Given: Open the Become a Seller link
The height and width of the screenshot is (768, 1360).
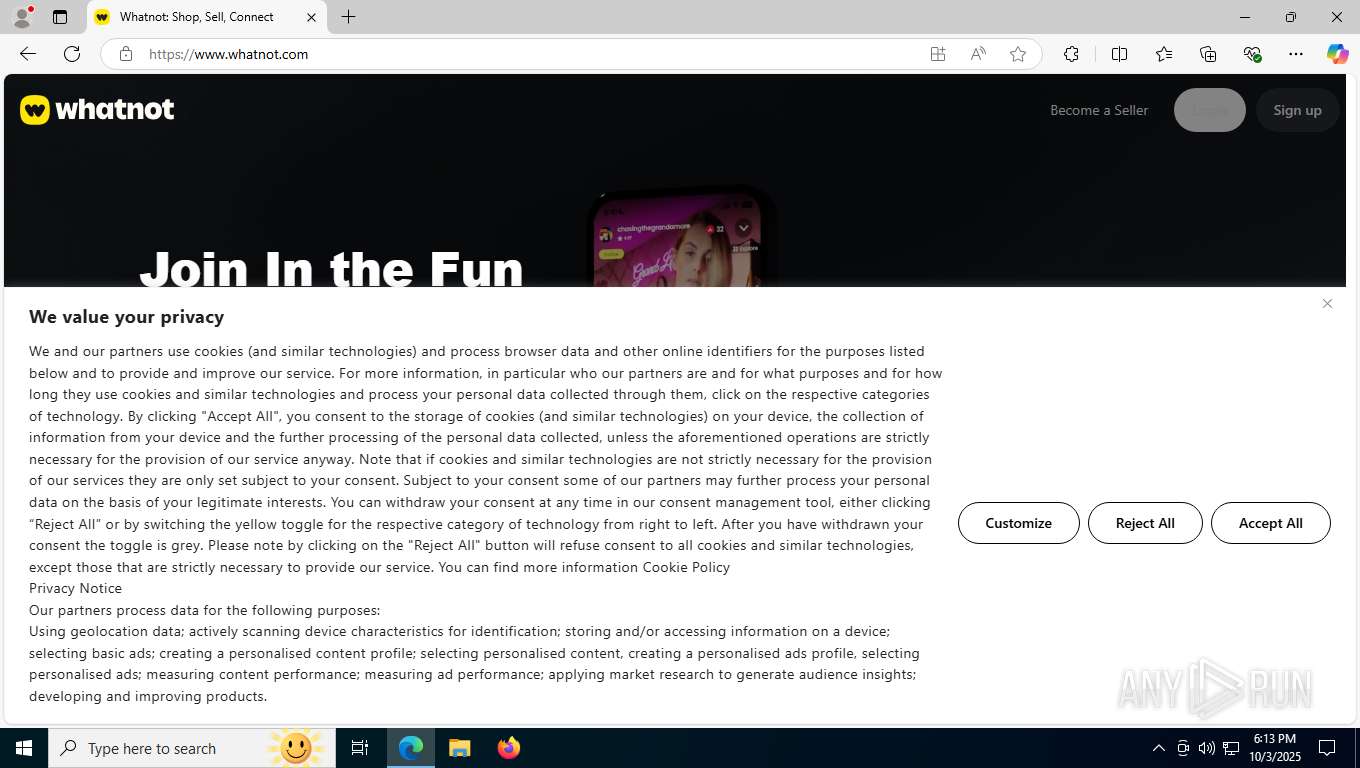Looking at the screenshot, I should tap(1099, 110).
